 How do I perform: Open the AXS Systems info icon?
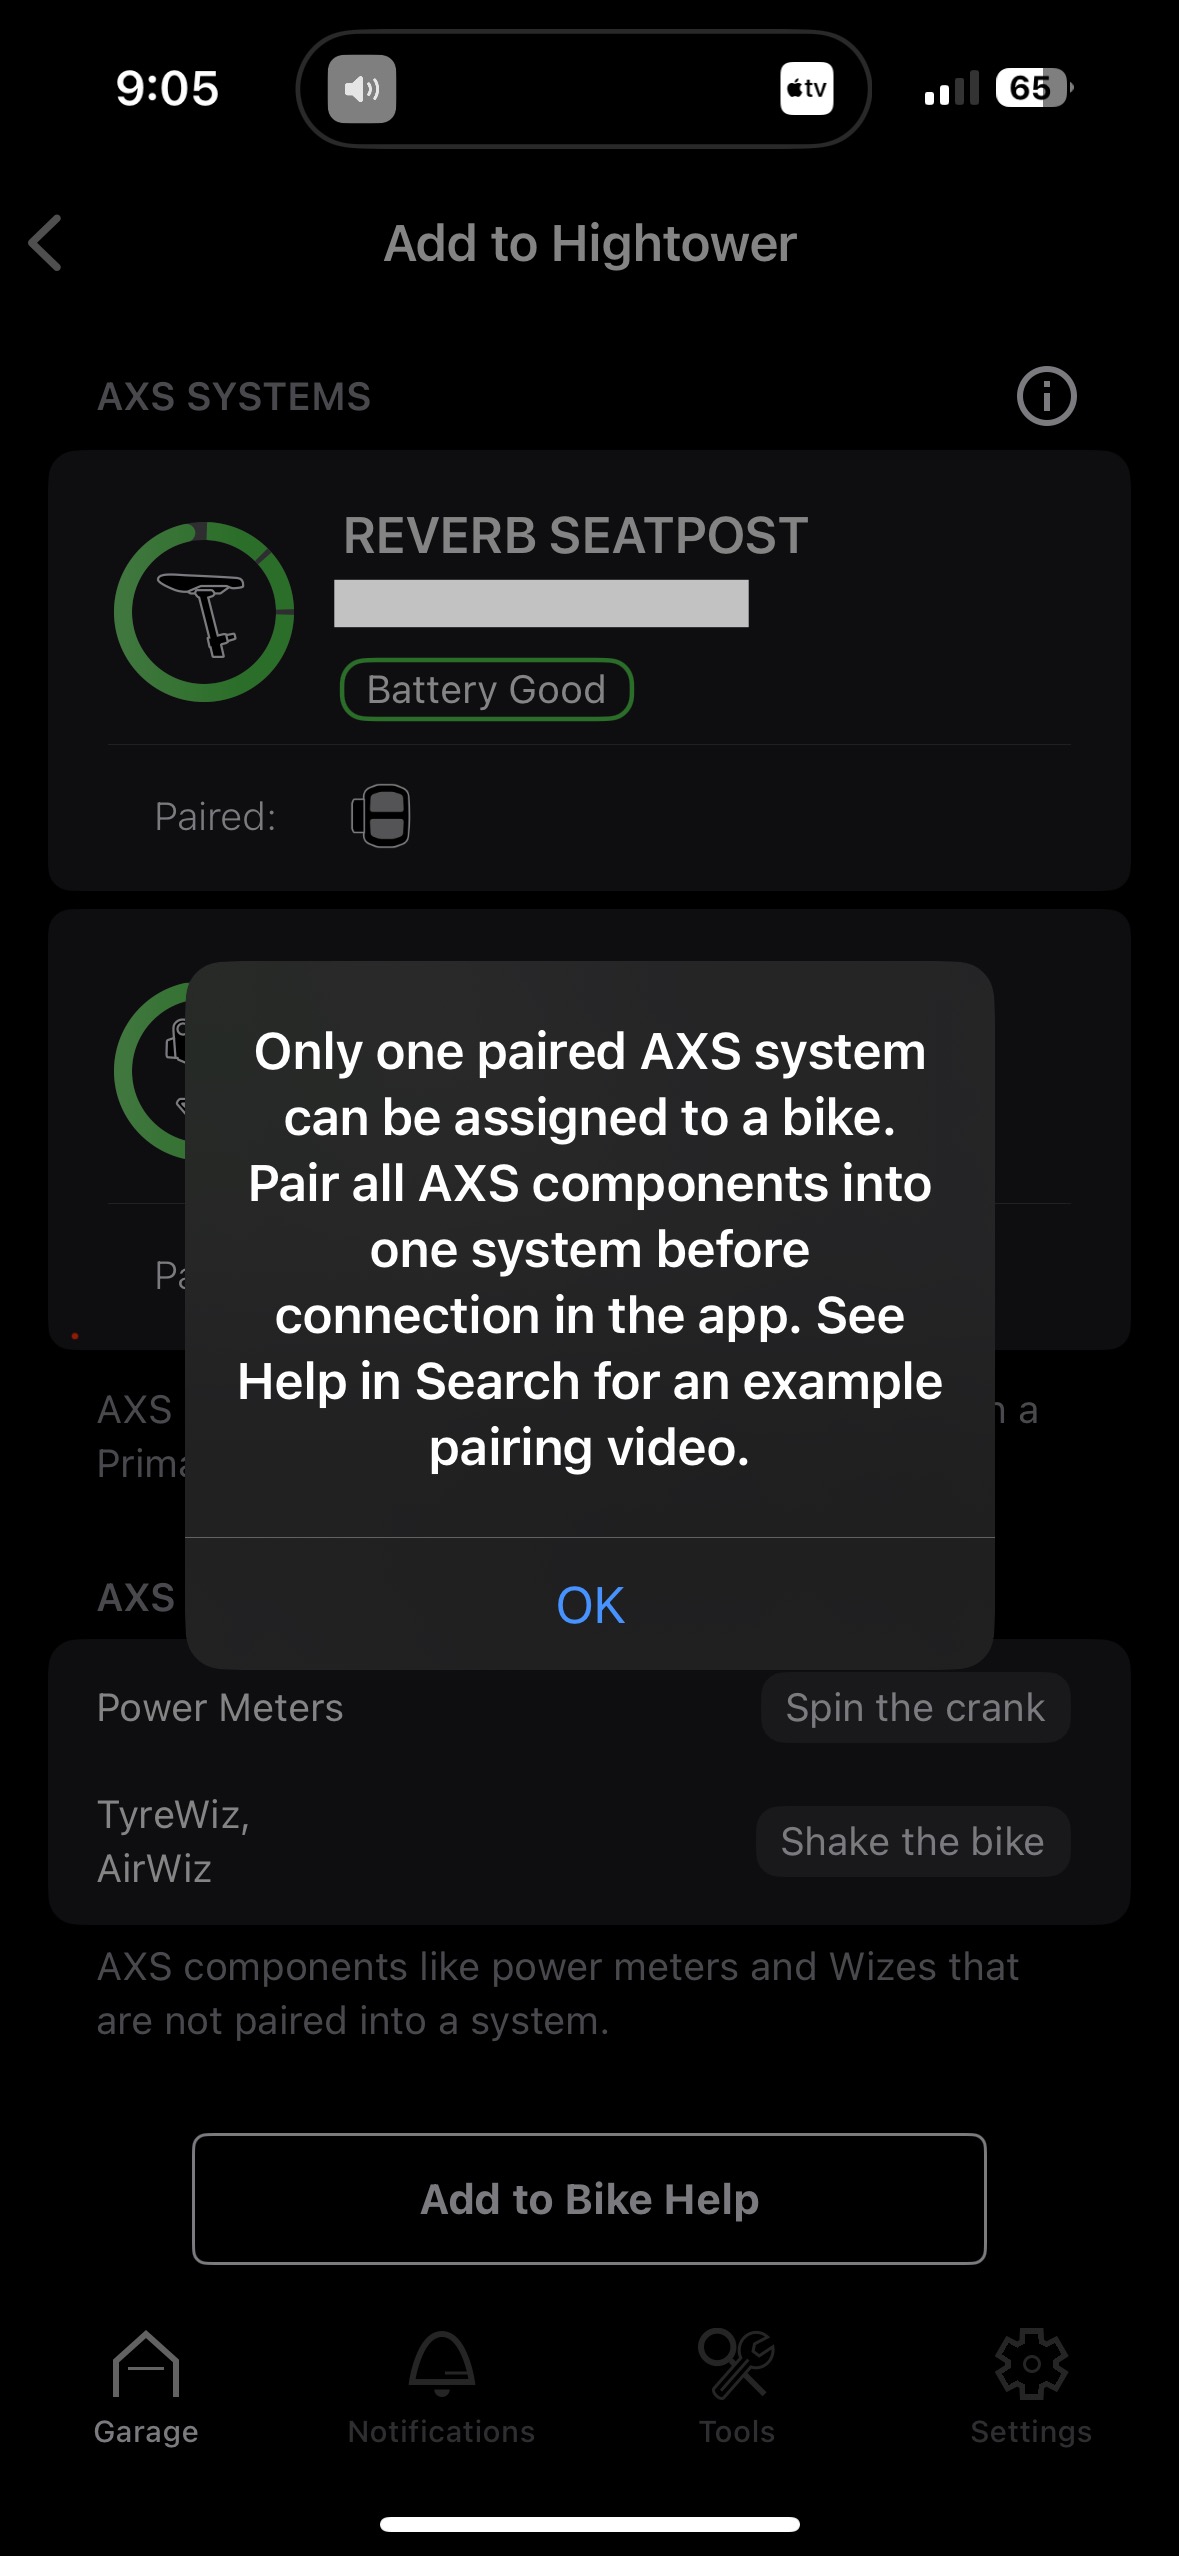[x=1046, y=396]
